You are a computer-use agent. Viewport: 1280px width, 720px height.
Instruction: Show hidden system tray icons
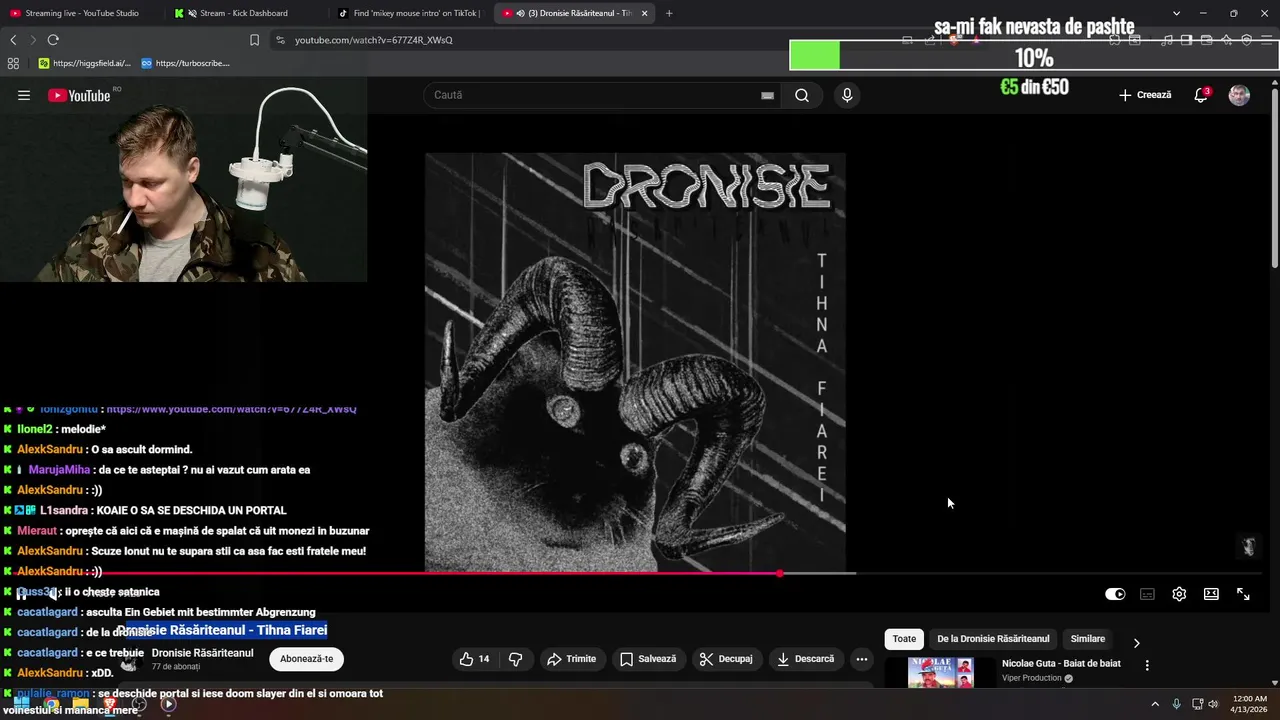[1155, 704]
